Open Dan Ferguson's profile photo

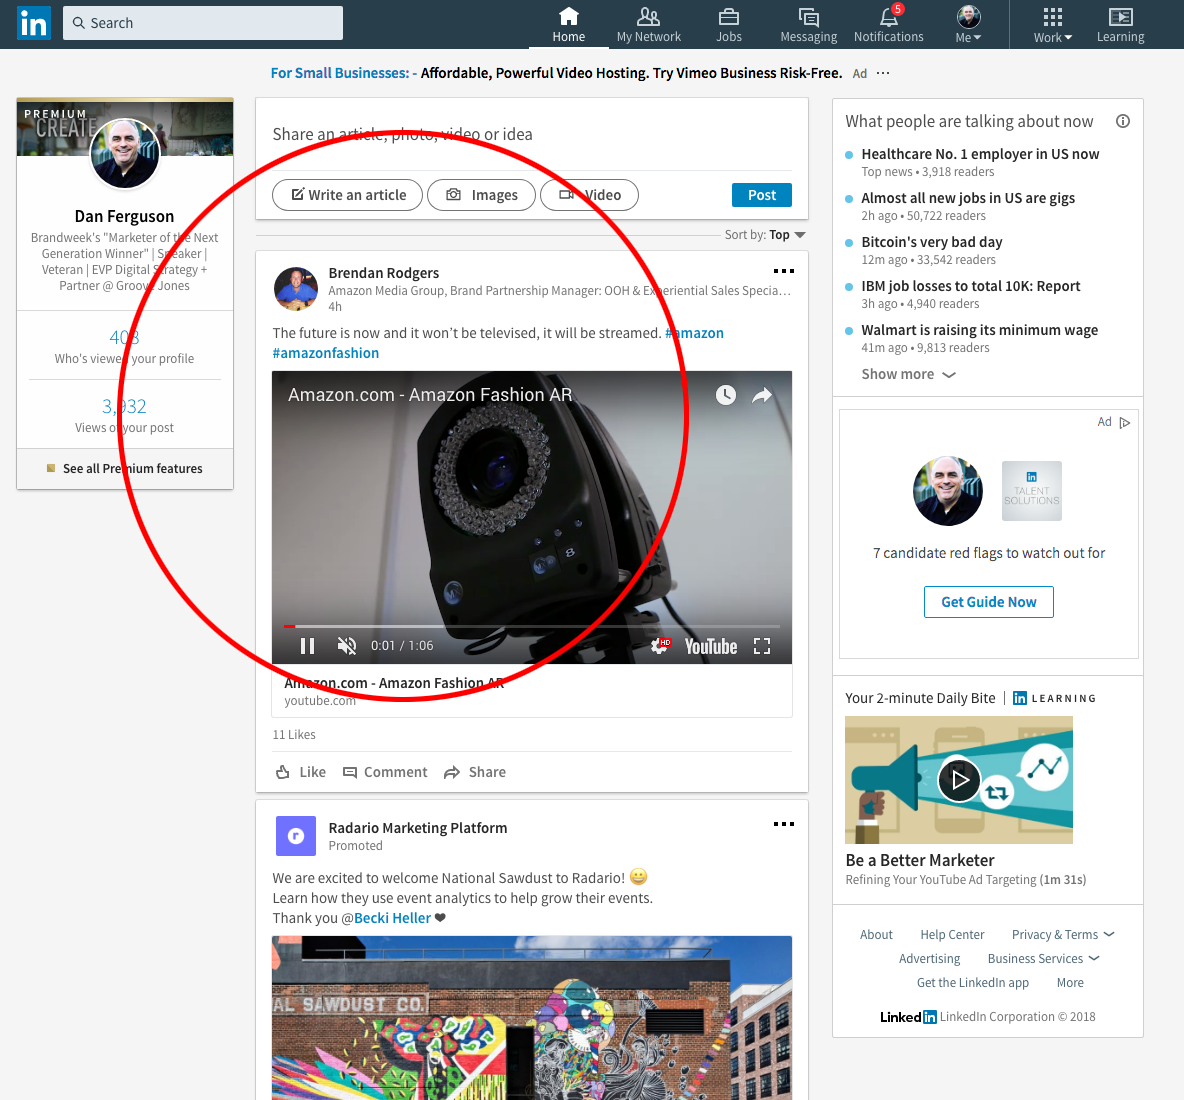click(125, 153)
